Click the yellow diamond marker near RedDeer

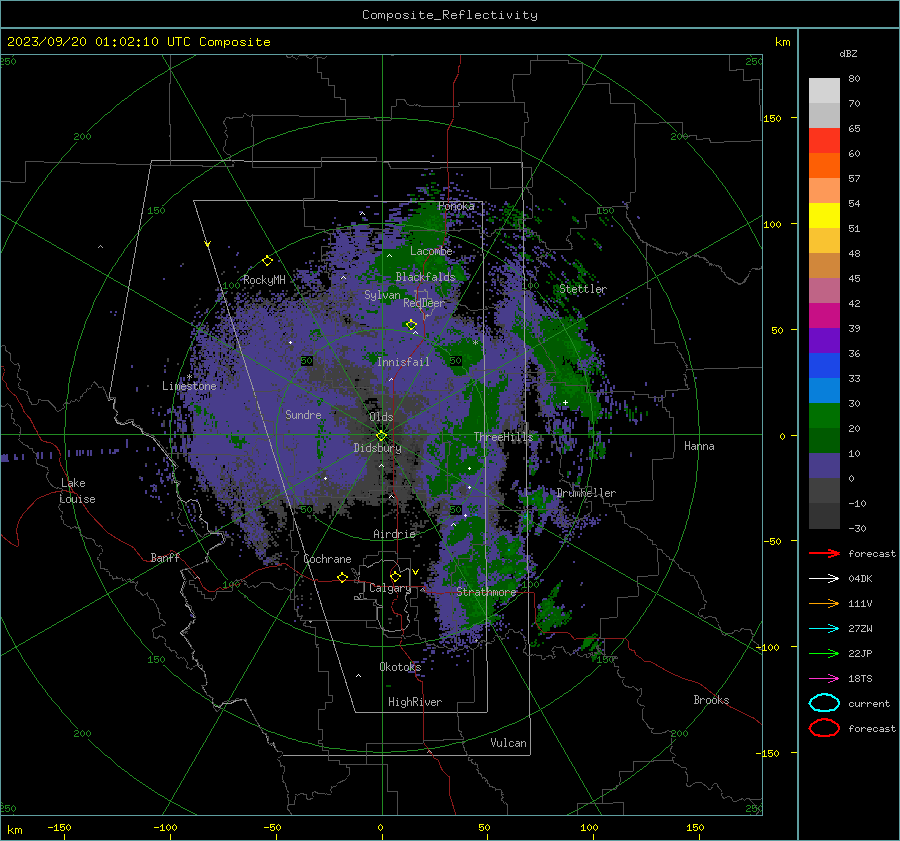point(411,325)
